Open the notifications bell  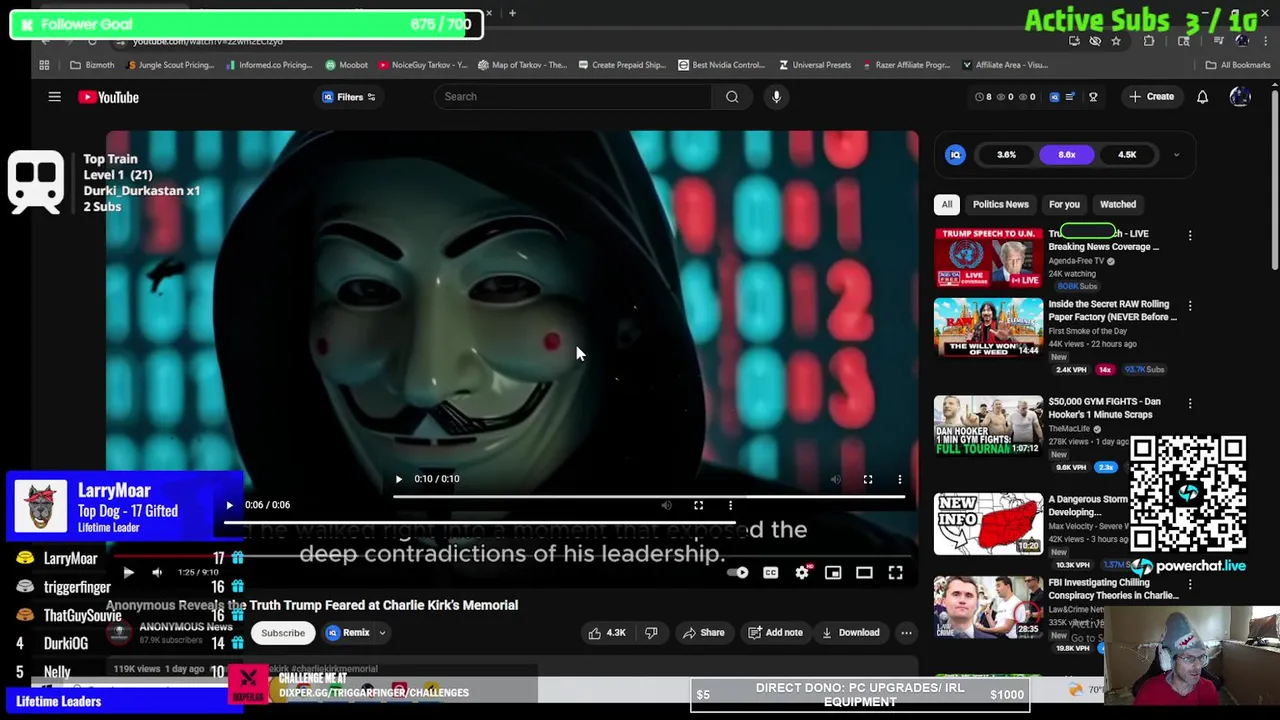pos(1202,97)
